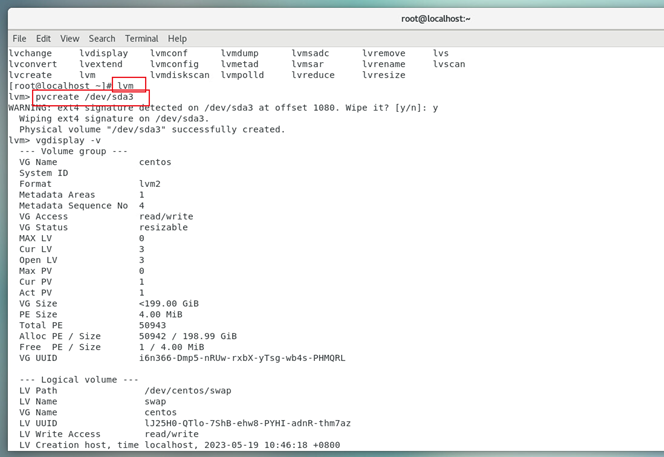
Task: Click the Cur PV label
Action: [x=35, y=282]
